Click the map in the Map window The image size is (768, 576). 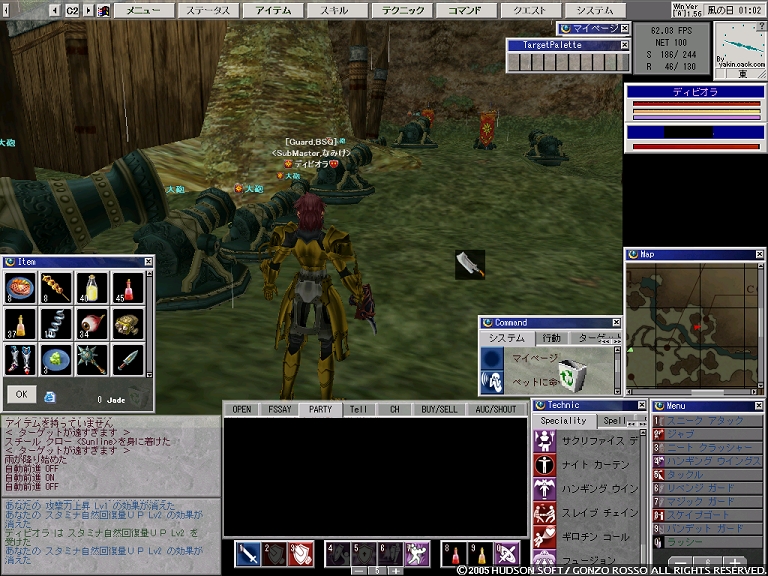[x=693, y=326]
